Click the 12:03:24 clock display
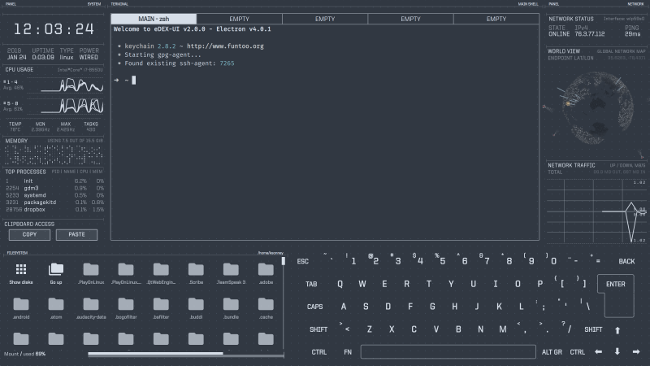 tap(54, 29)
